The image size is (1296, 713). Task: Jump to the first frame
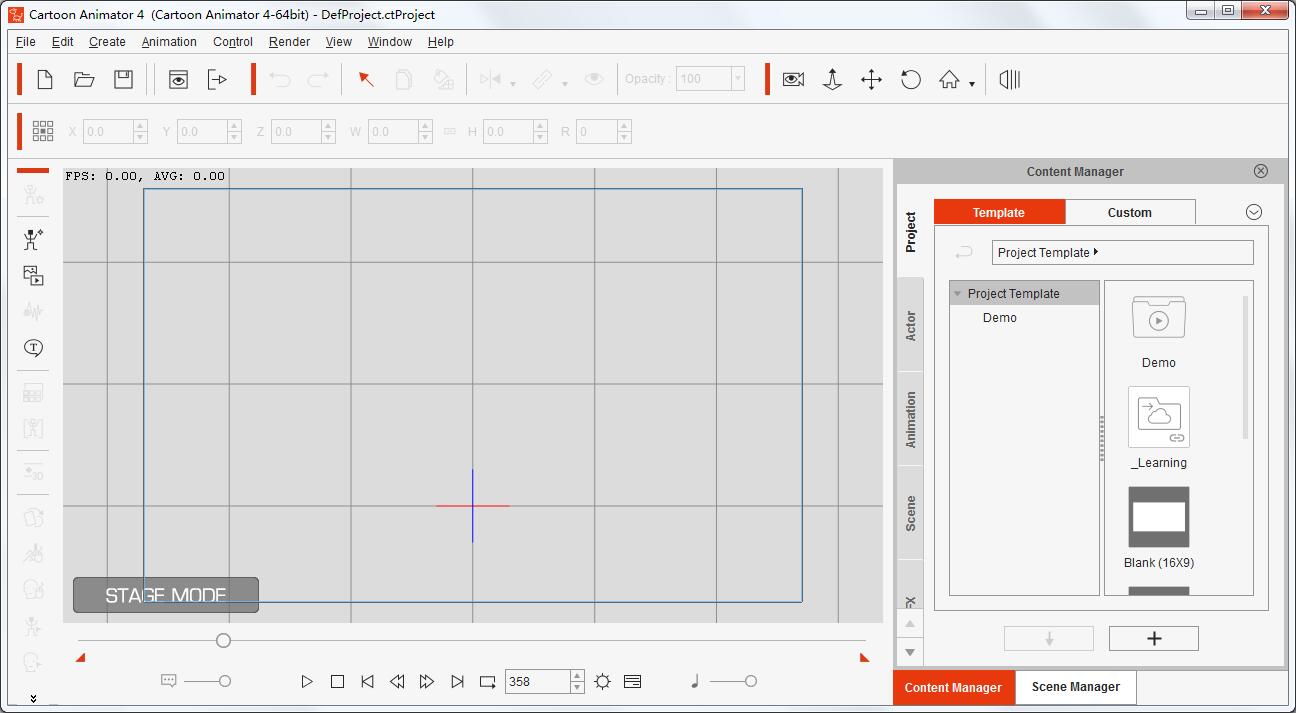[367, 681]
